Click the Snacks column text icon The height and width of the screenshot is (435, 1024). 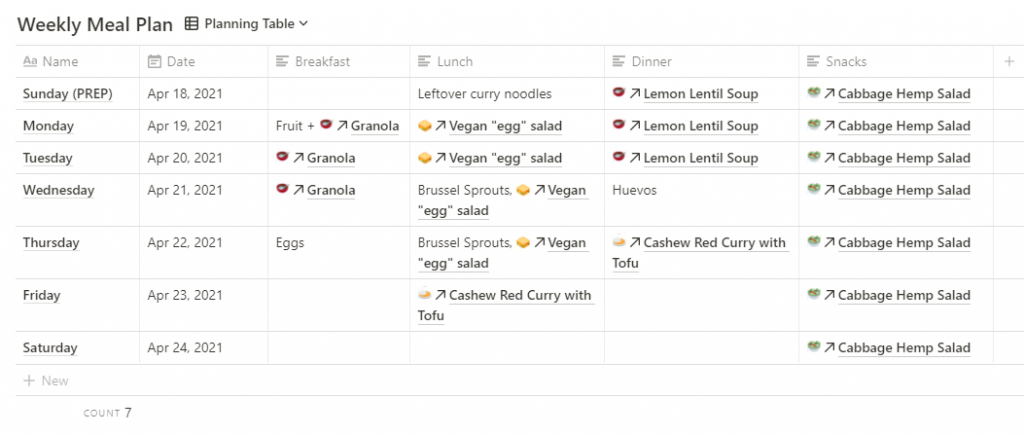(x=813, y=61)
